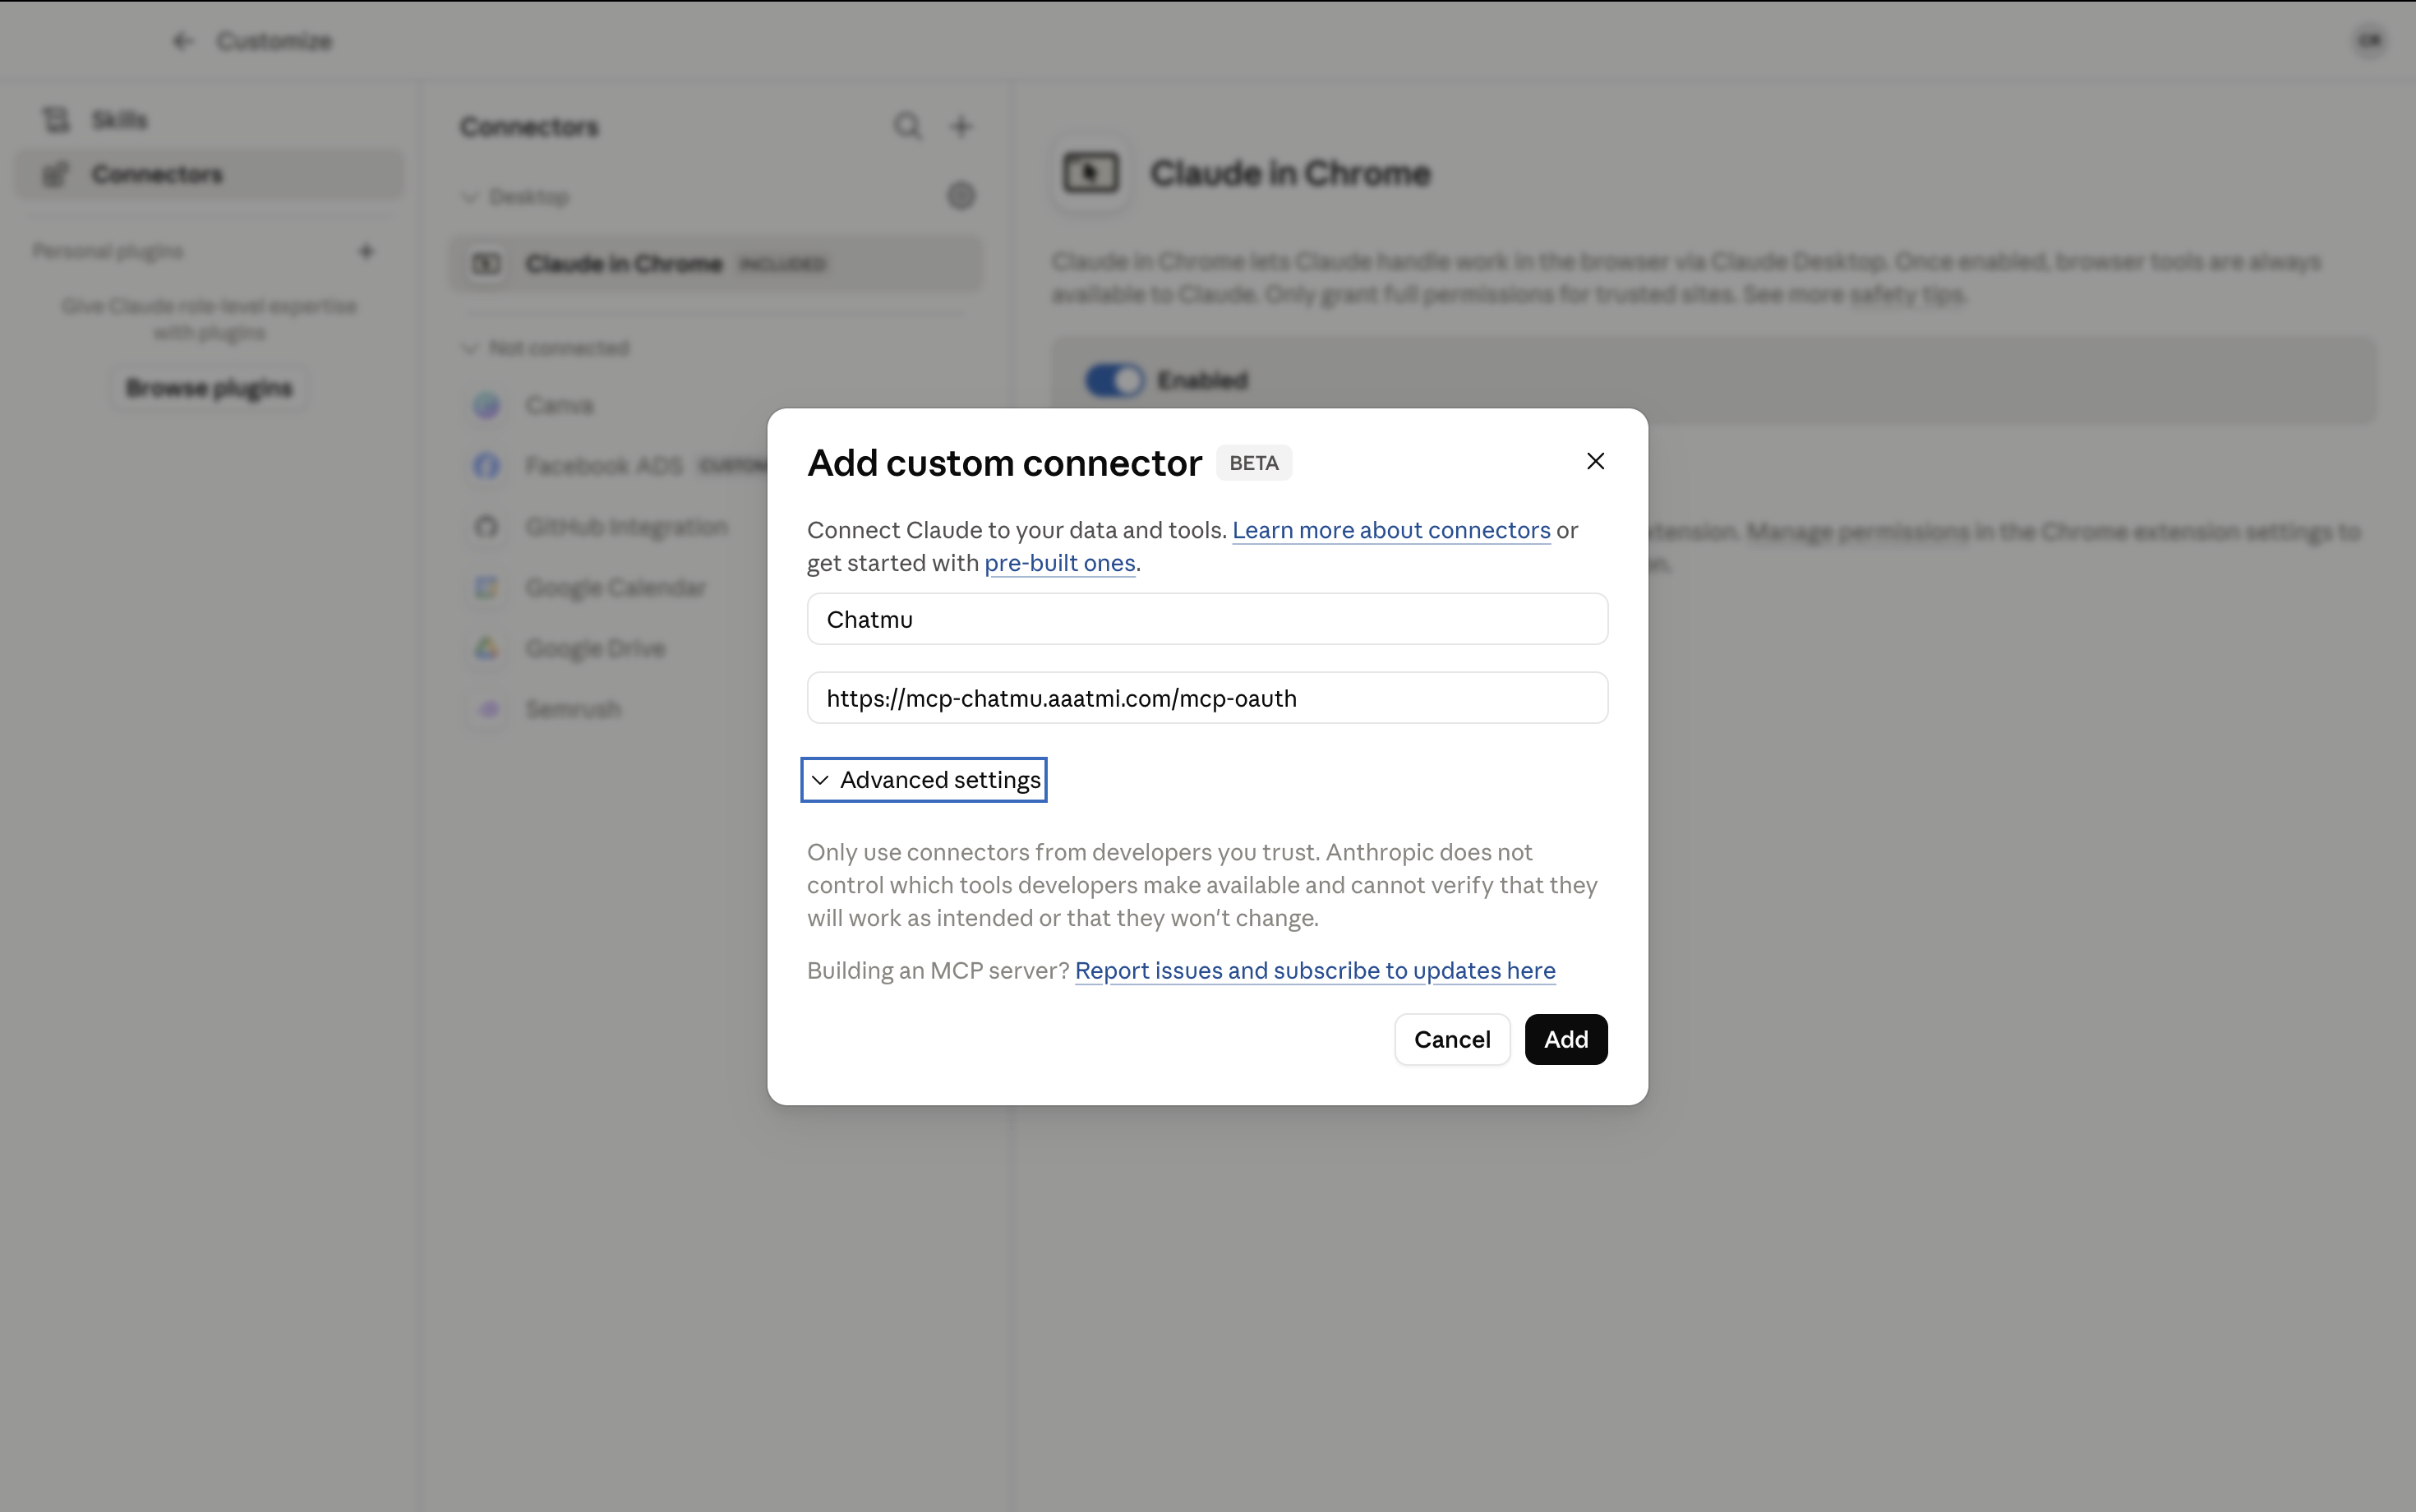Screen dimensions: 2416x1512
Task: Click the Add button
Action: (1565, 1039)
